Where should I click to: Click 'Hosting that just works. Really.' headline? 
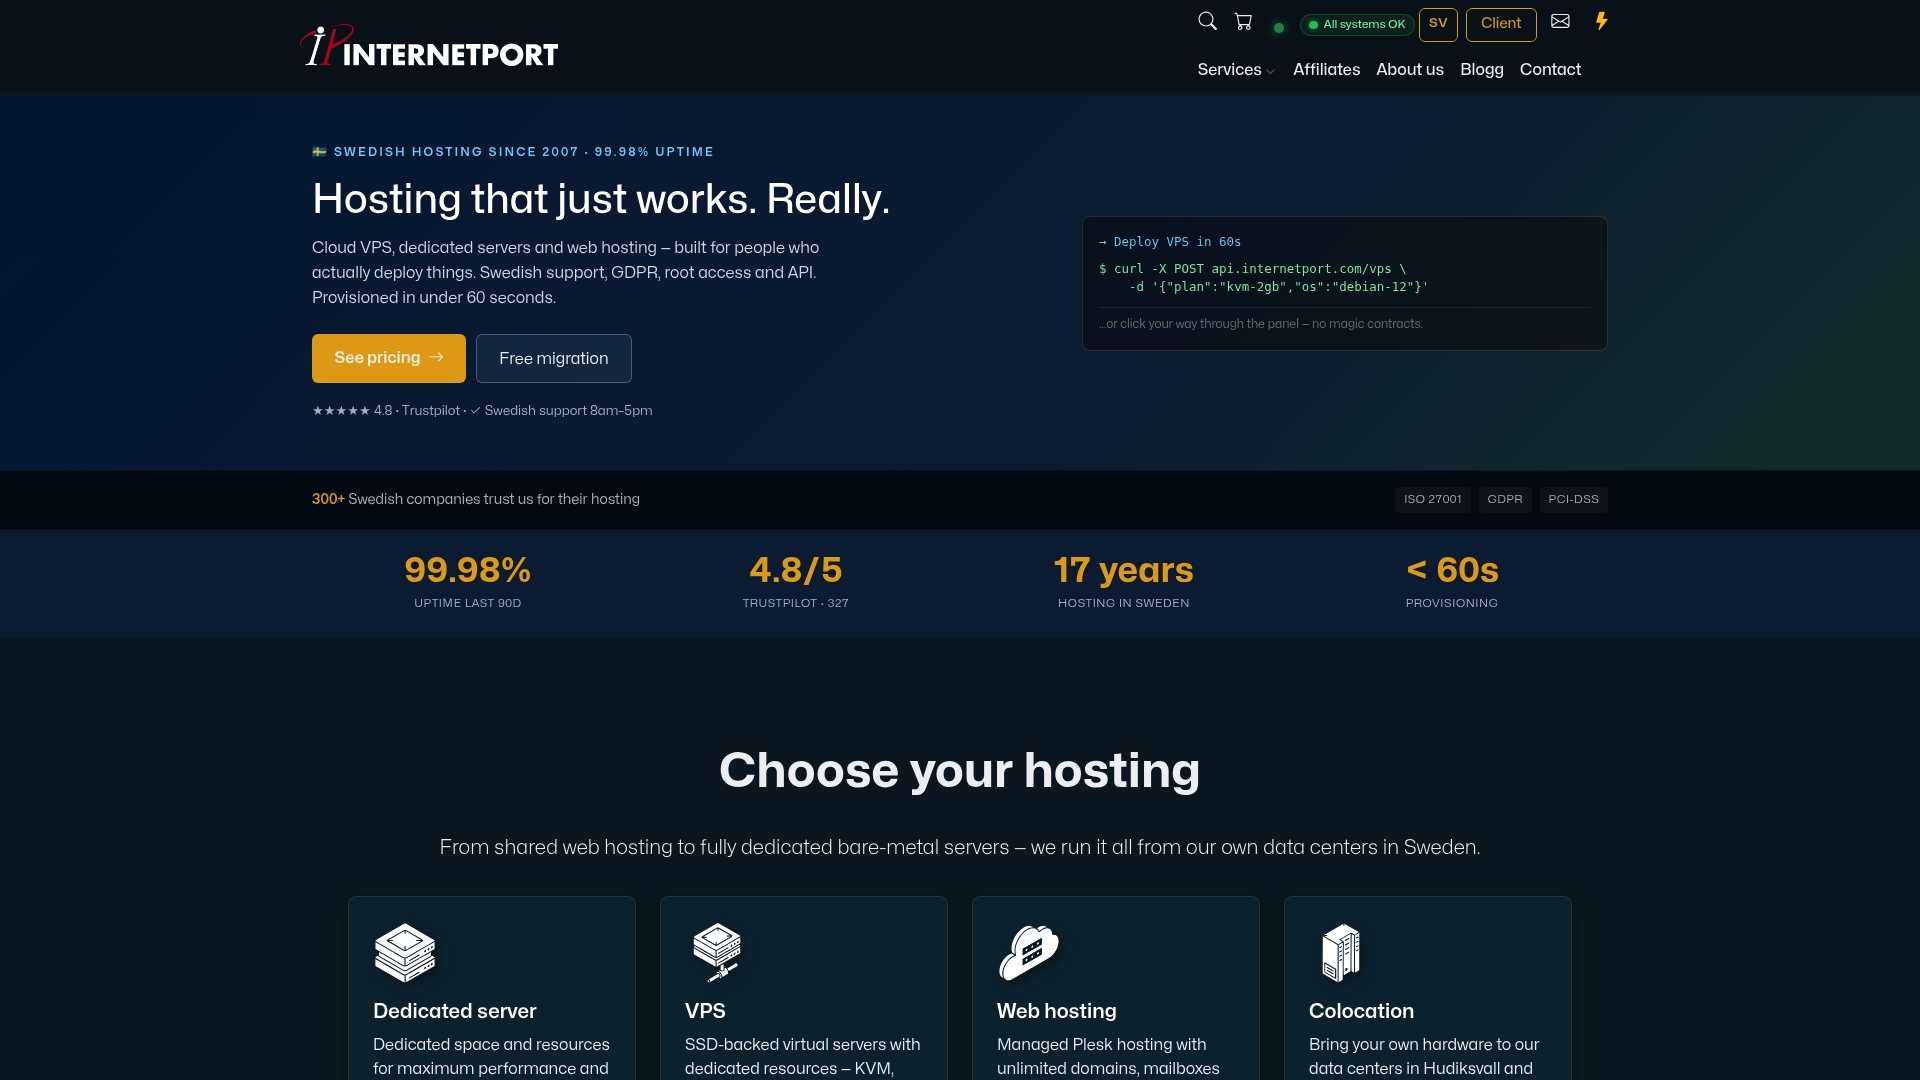click(x=600, y=199)
